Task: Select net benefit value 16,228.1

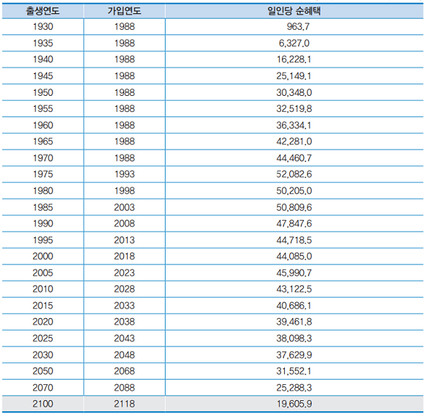Action: coord(294,59)
